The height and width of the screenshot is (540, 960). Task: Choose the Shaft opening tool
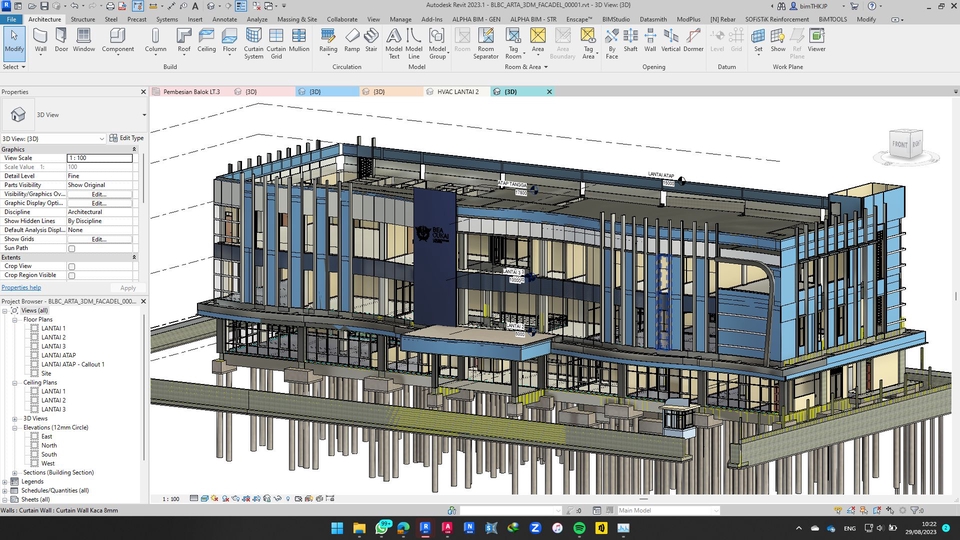(631, 40)
